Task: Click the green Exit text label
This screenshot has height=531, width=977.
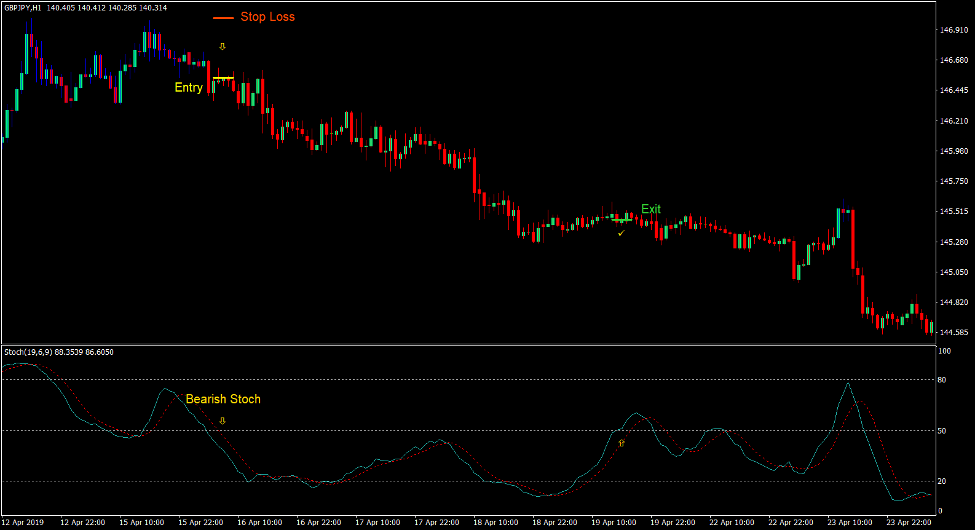Action: point(651,209)
